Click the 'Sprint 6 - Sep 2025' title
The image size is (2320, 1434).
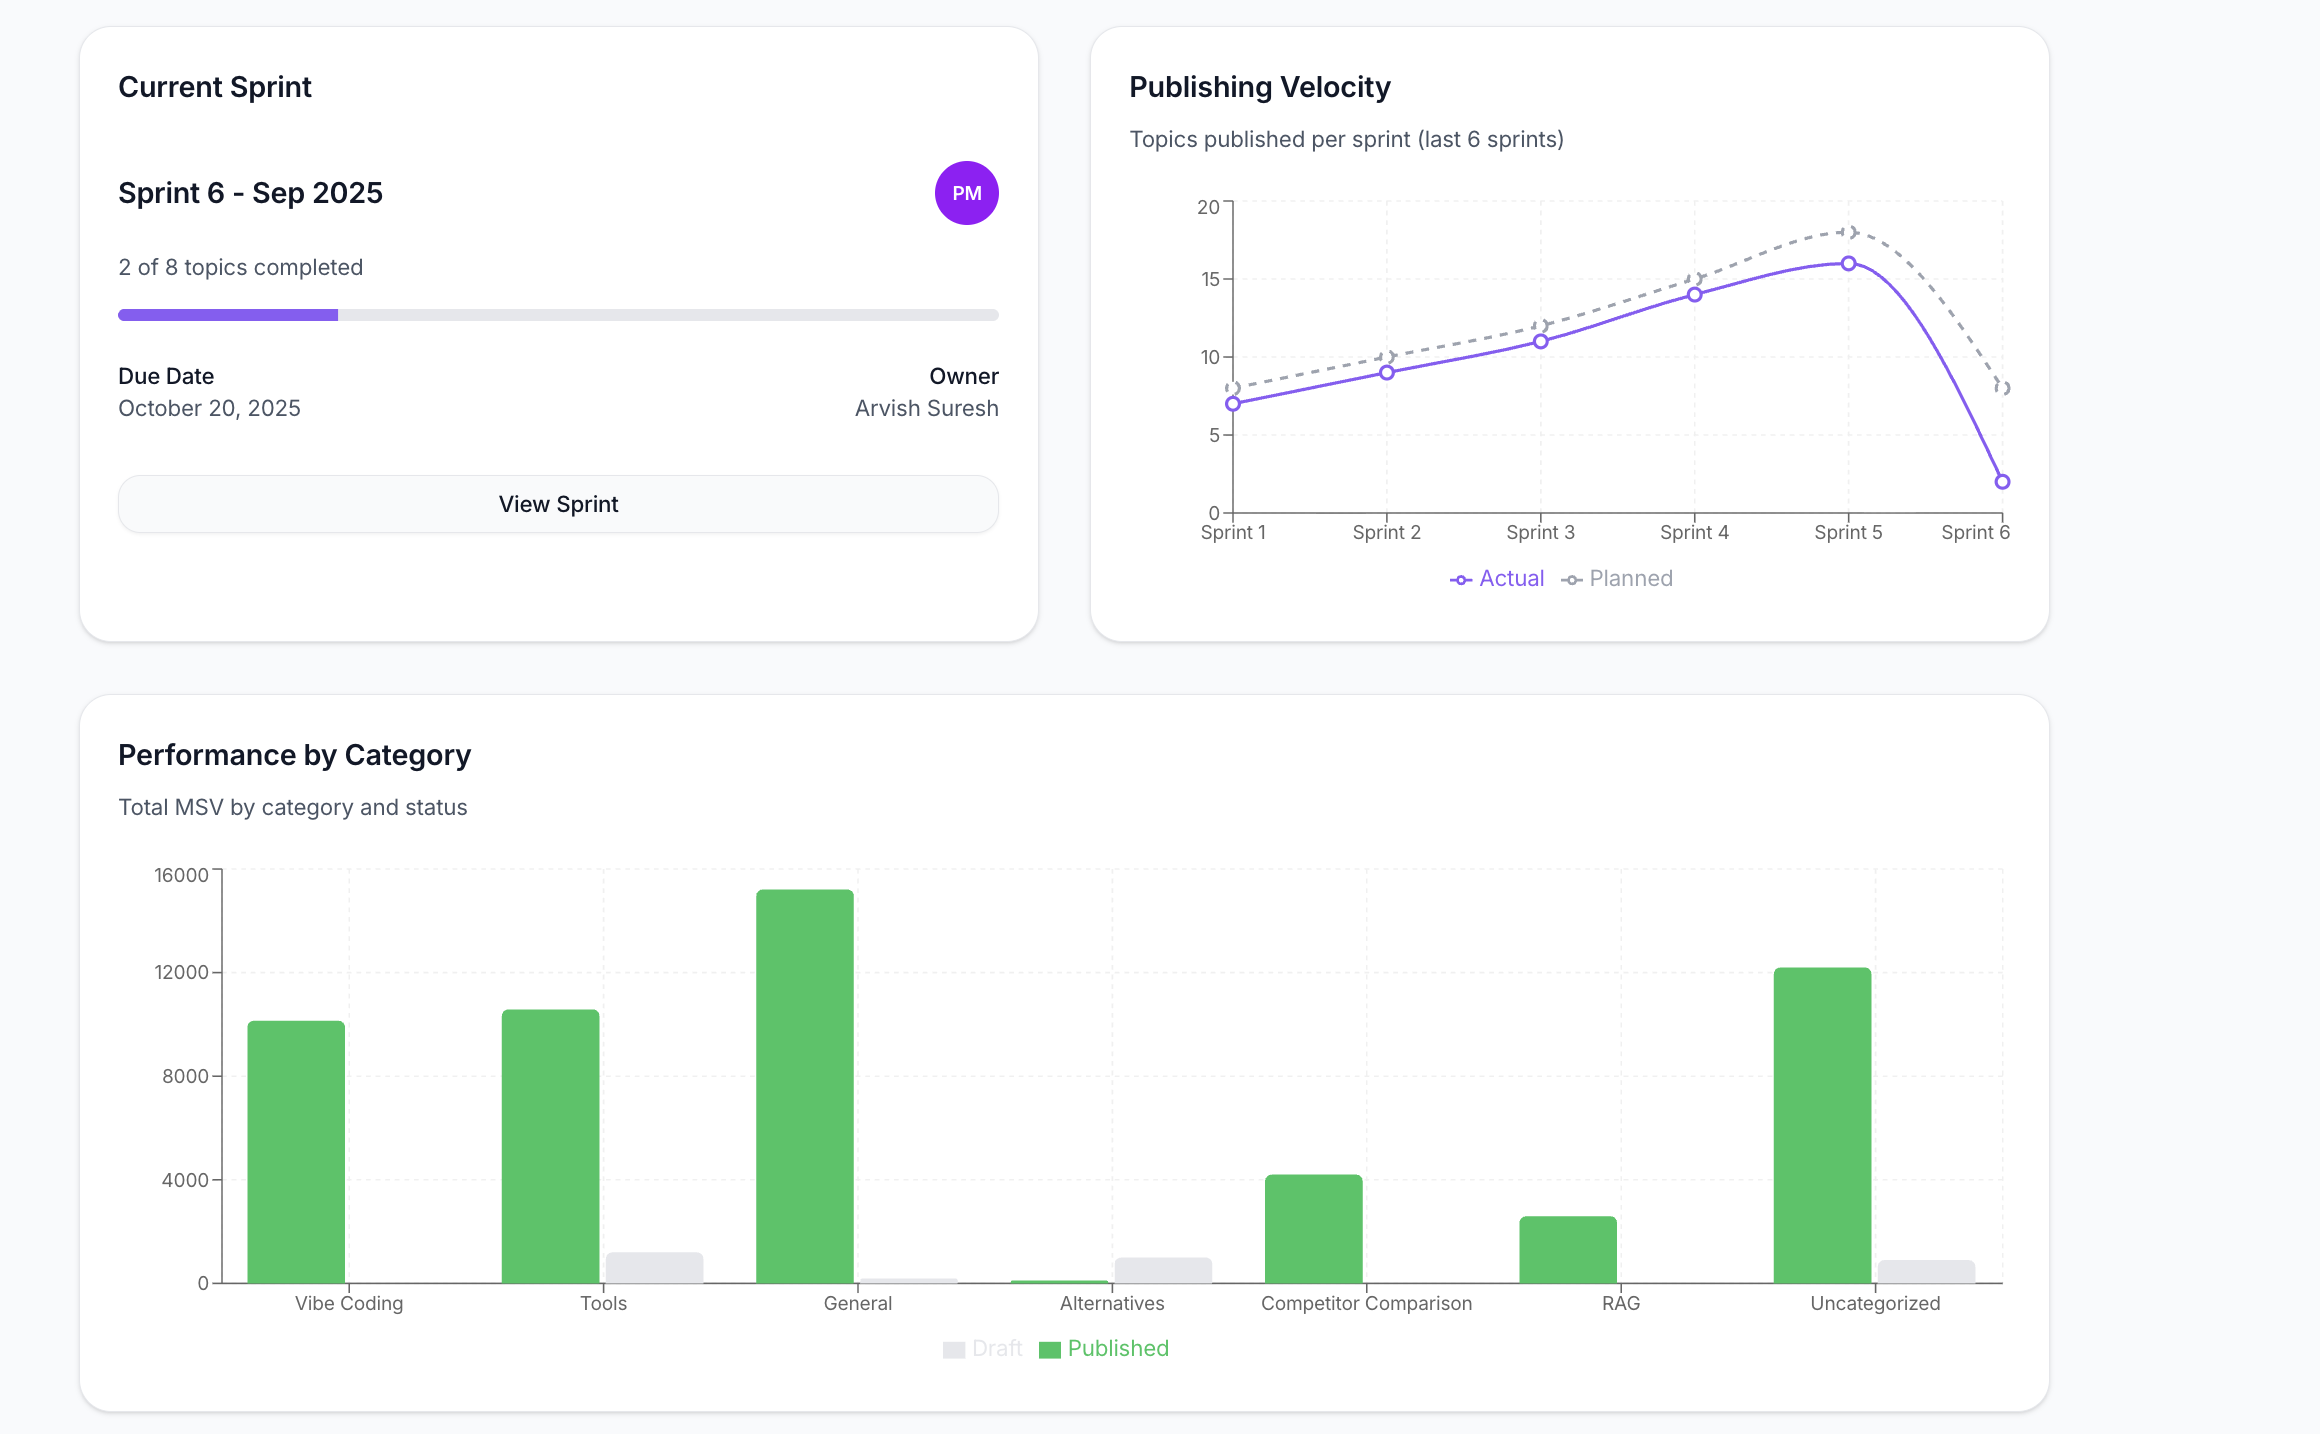pos(250,193)
